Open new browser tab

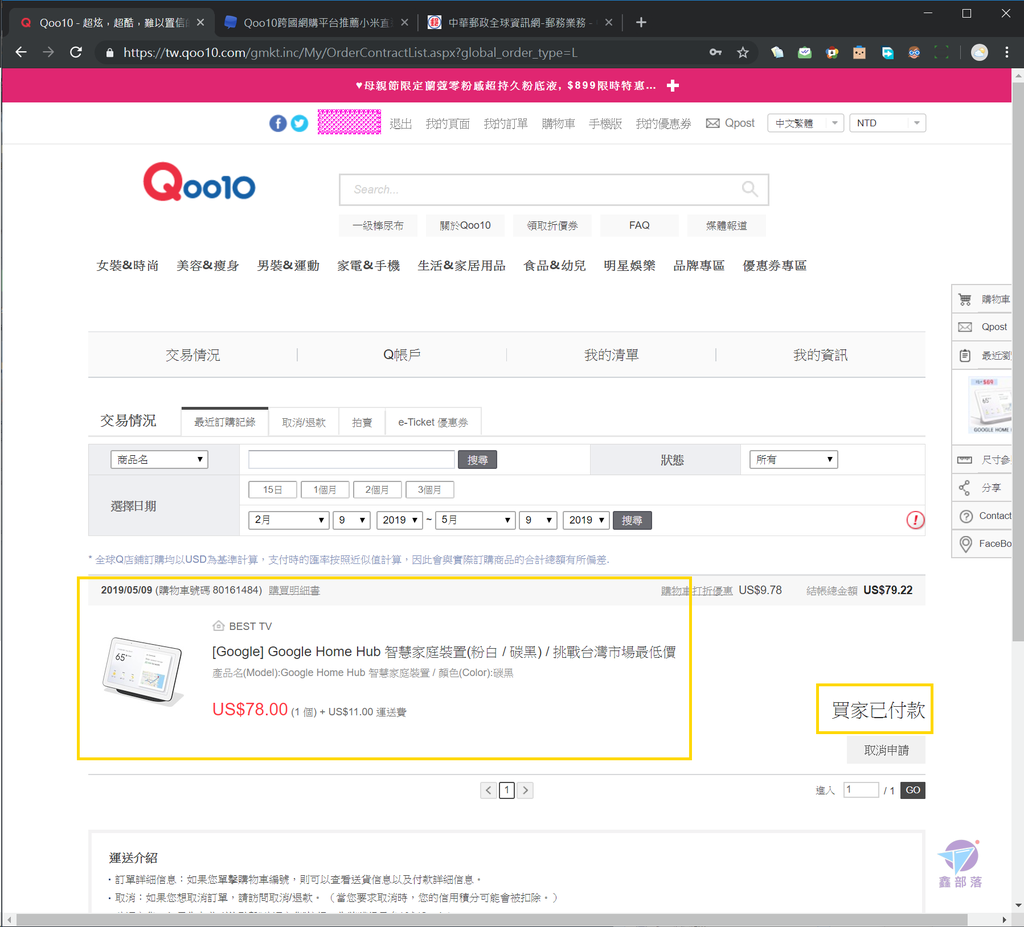[x=641, y=22]
